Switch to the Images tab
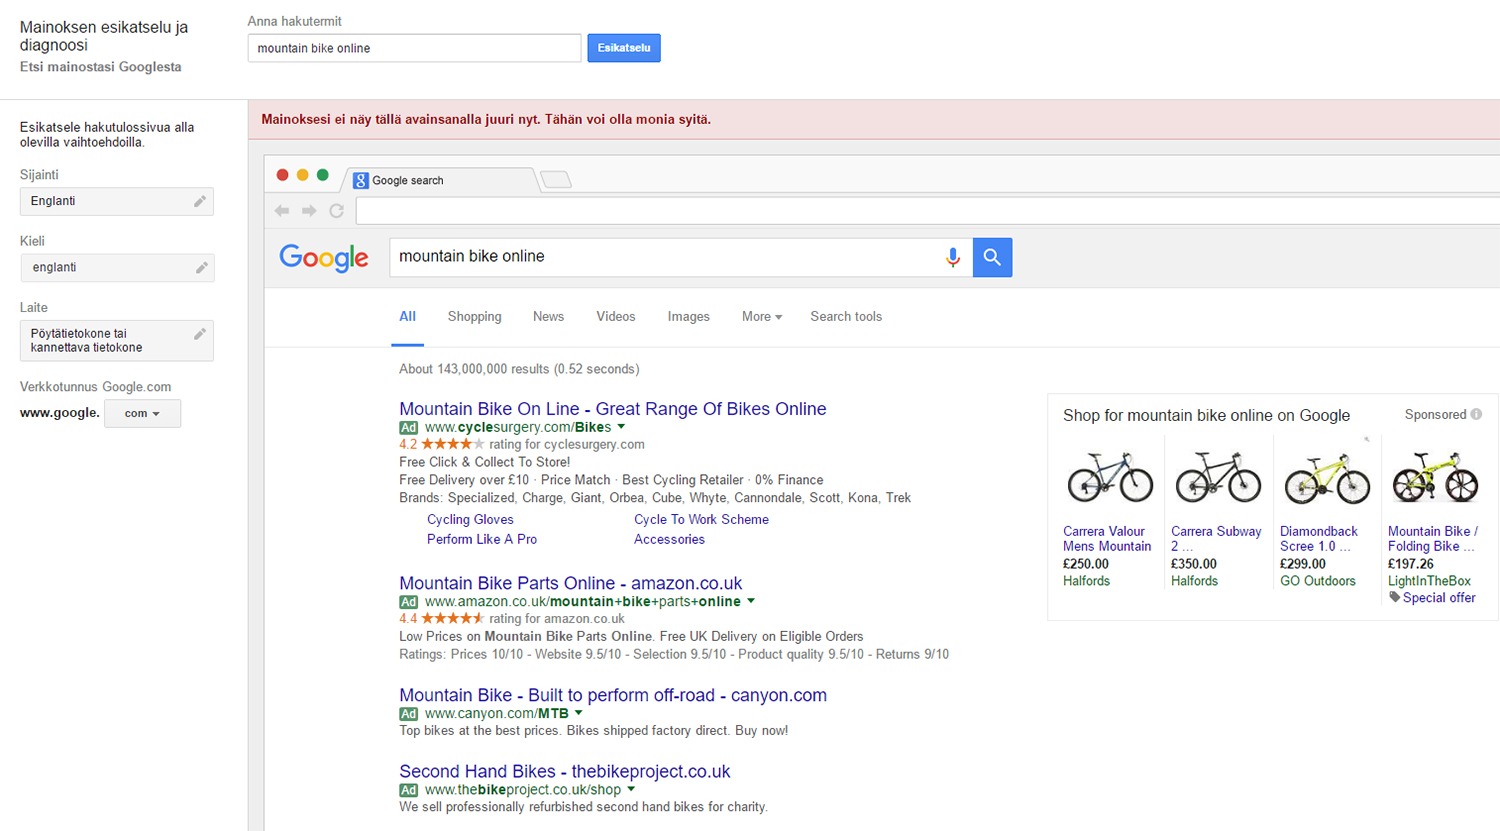Image resolution: width=1500 pixels, height=831 pixels. click(x=689, y=316)
